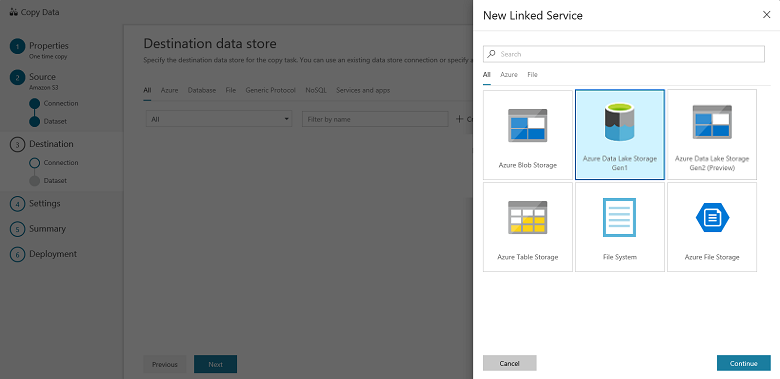Click the Source step label

pyautogui.click(x=42, y=77)
